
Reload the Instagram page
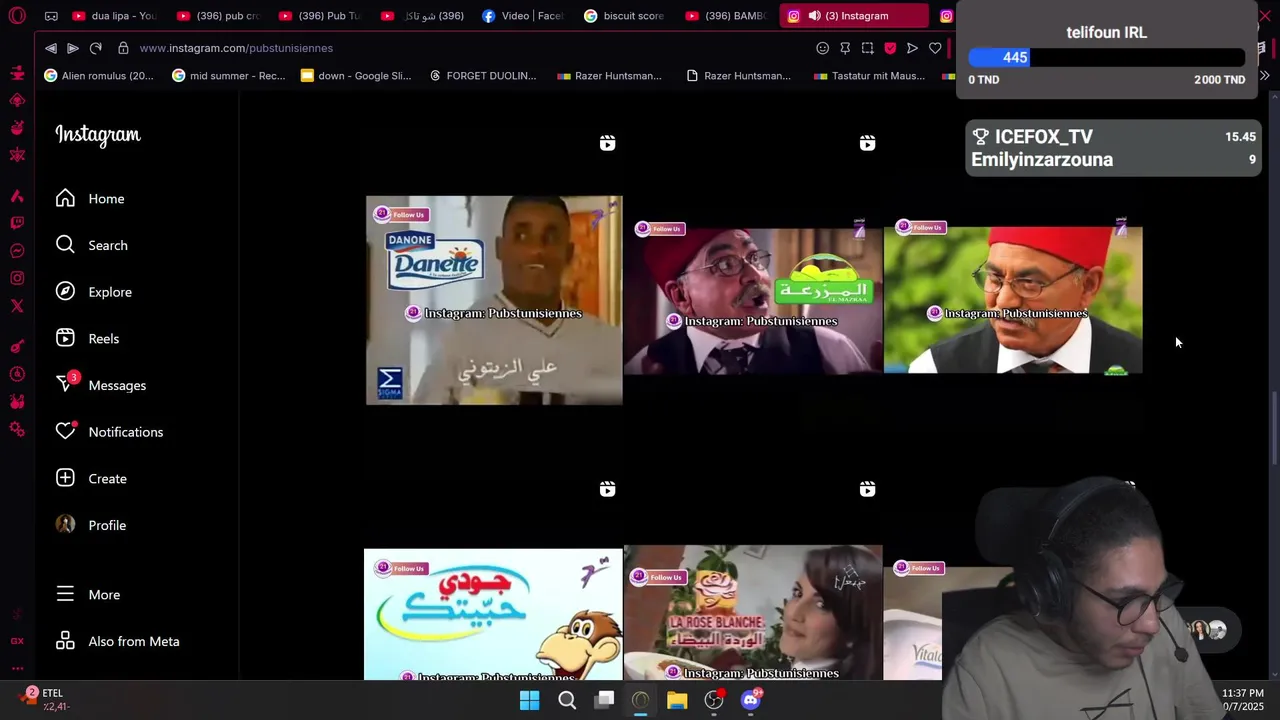pos(96,48)
